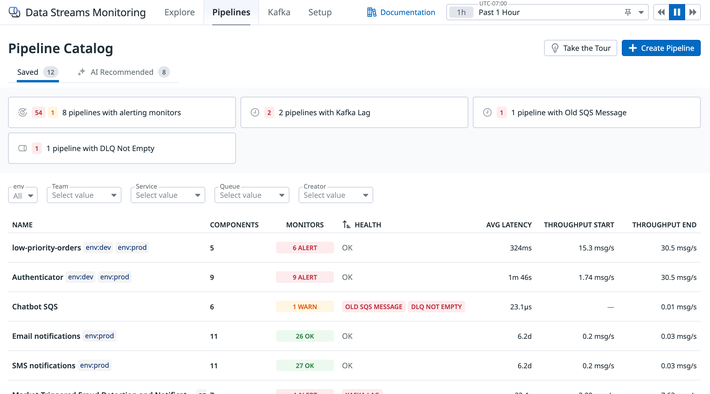Image resolution: width=710 pixels, height=394 pixels.
Task: Filter by 8 pipelines with alerting monitors
Action: 122,112
